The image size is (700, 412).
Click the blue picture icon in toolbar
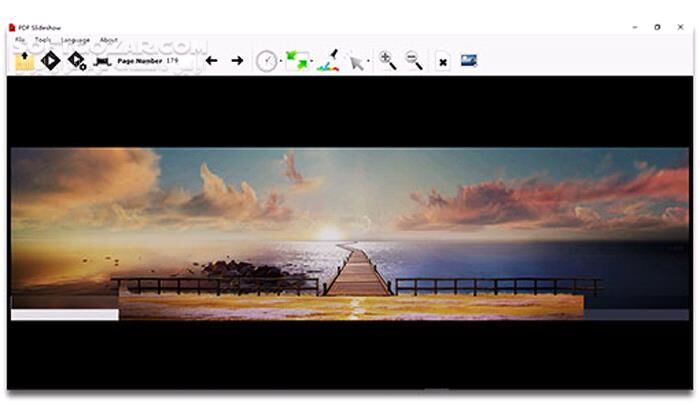[x=469, y=60]
